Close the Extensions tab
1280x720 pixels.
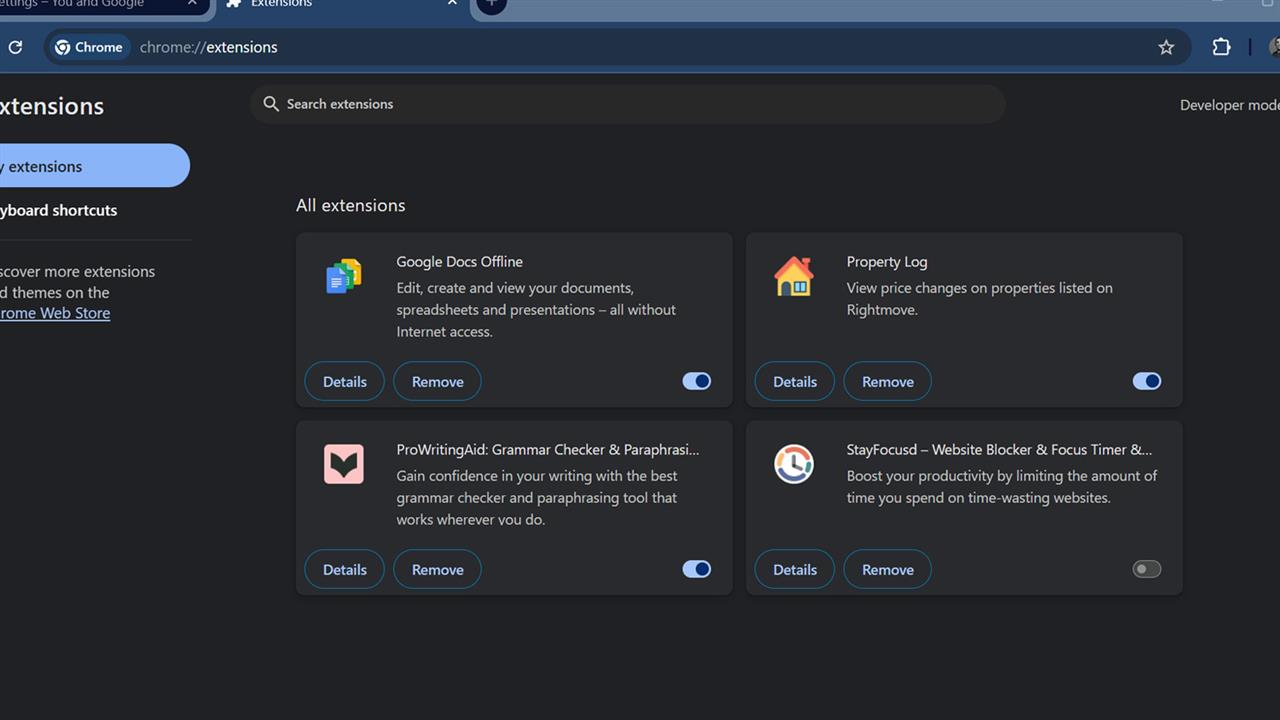[x=452, y=4]
